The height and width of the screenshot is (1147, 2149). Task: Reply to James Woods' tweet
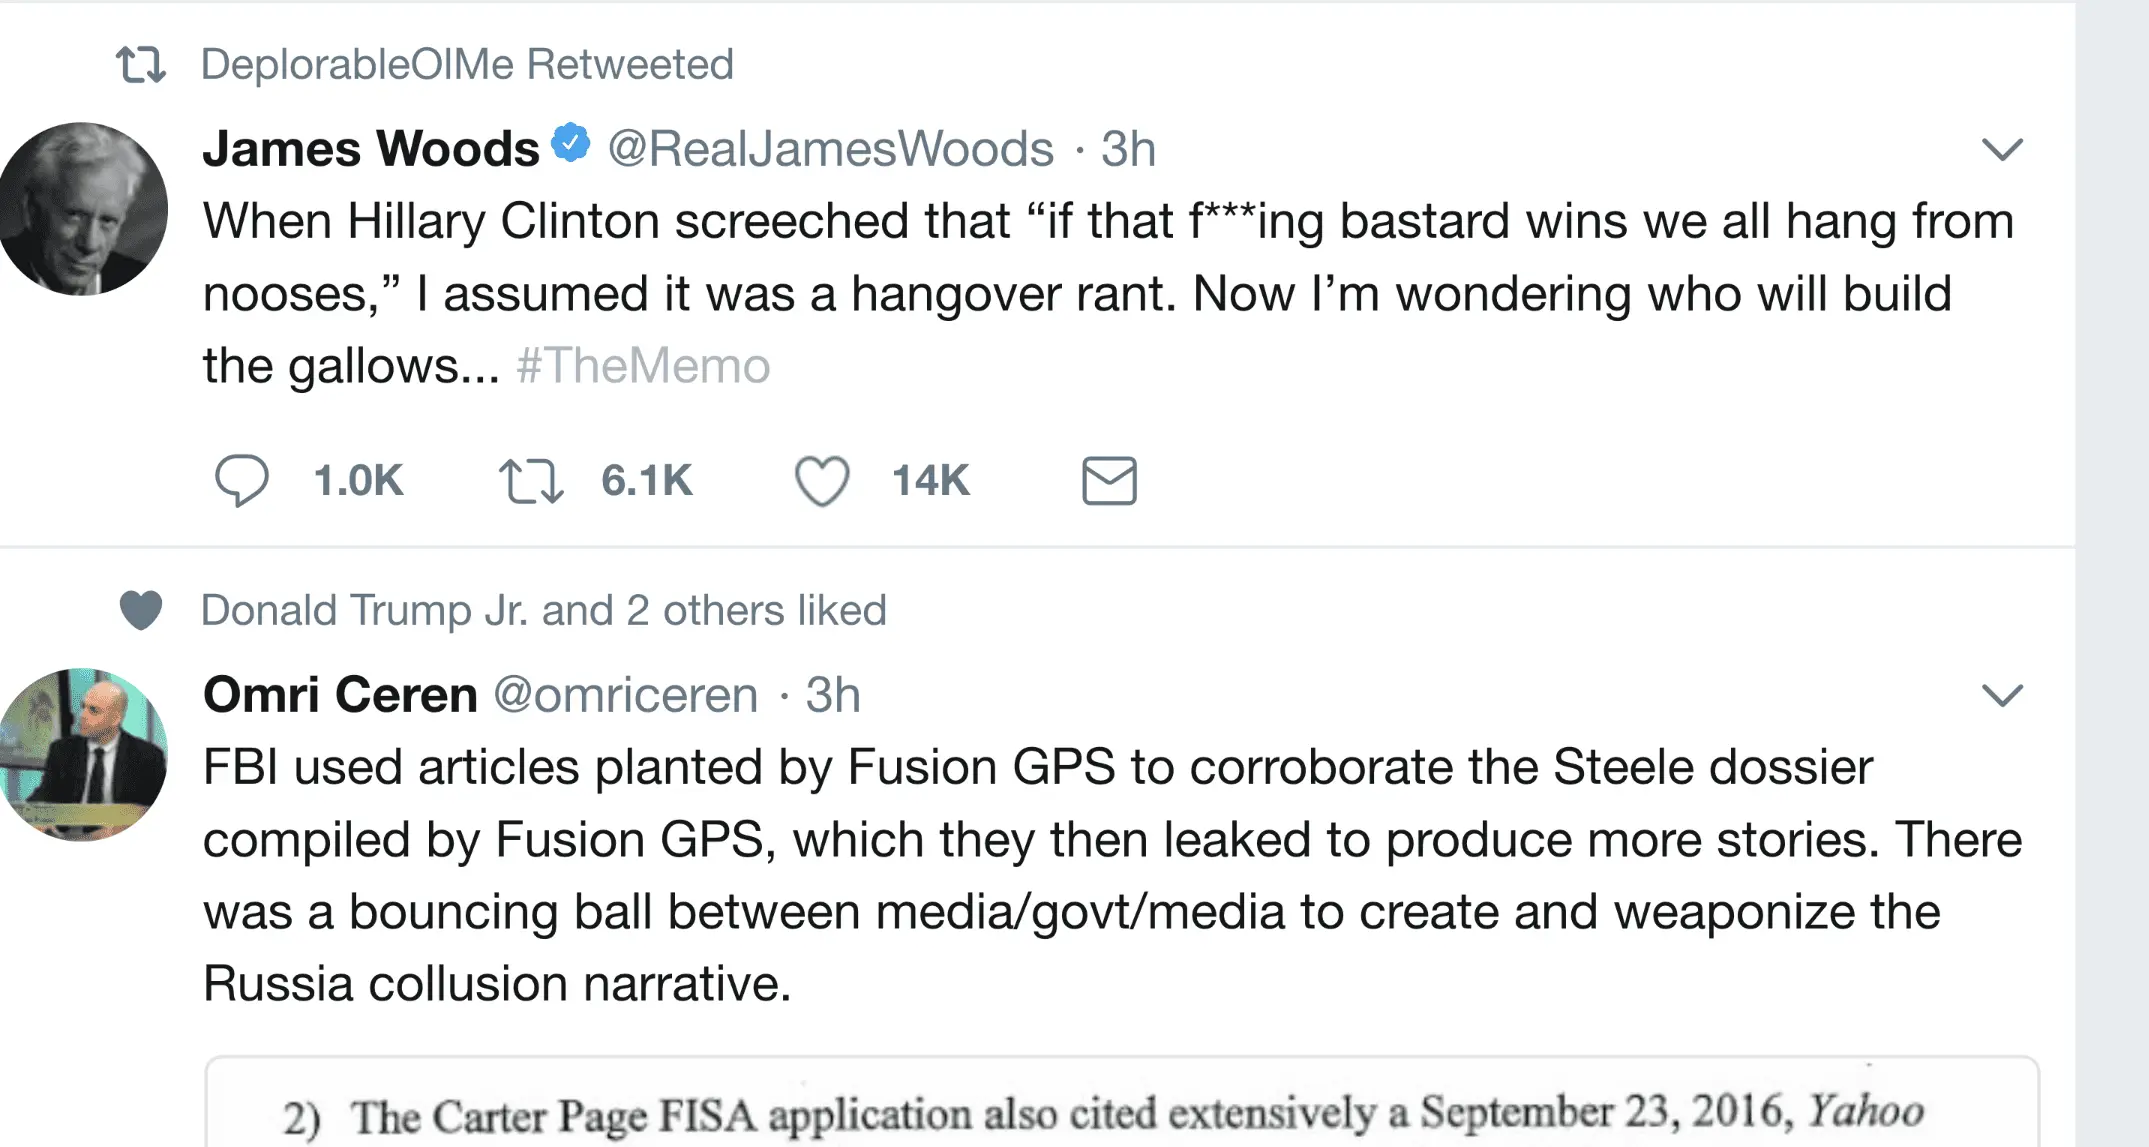coord(242,480)
